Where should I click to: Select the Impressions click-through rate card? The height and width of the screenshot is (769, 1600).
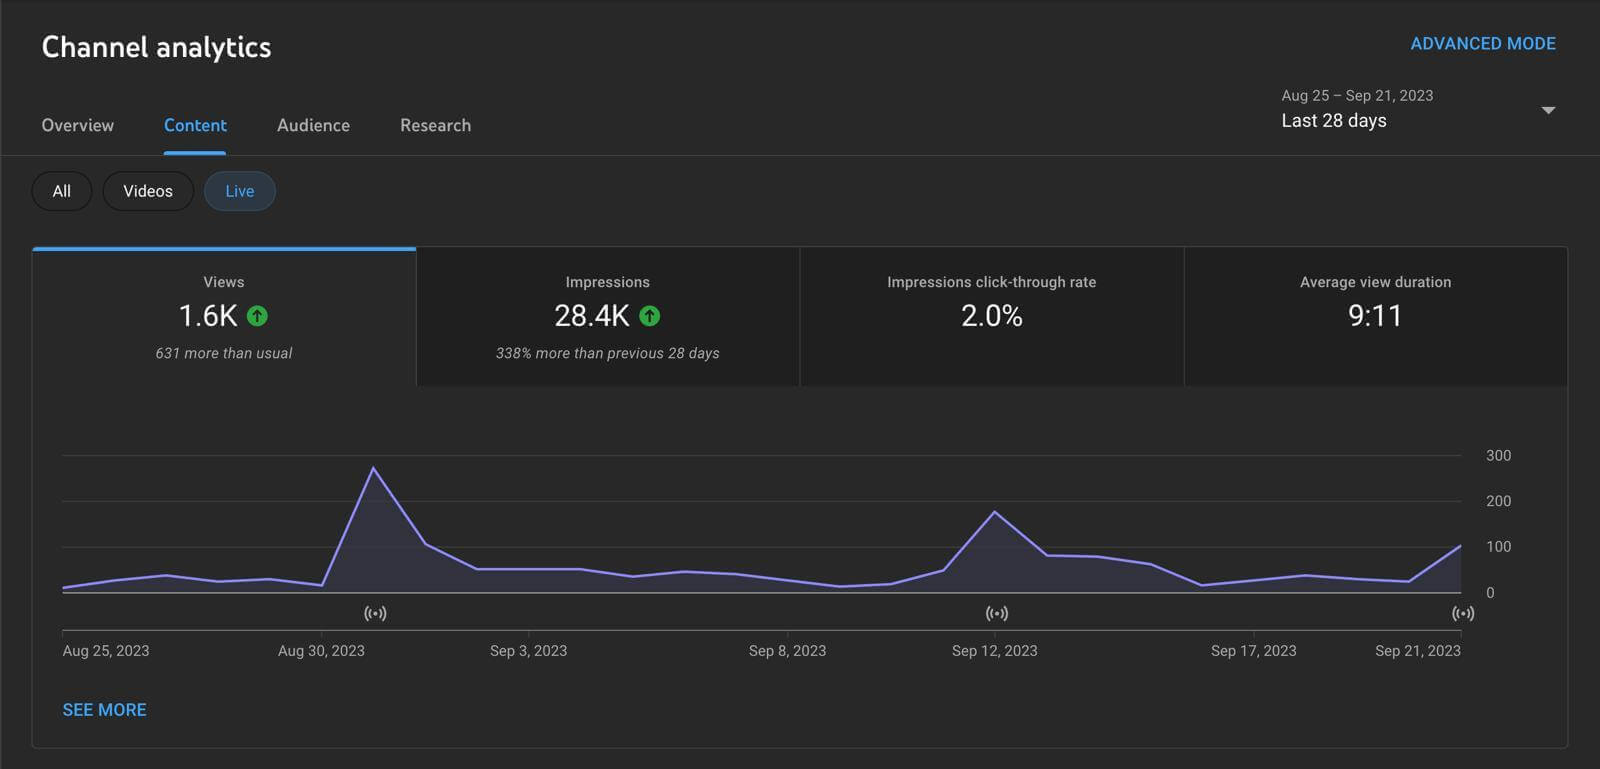992,317
